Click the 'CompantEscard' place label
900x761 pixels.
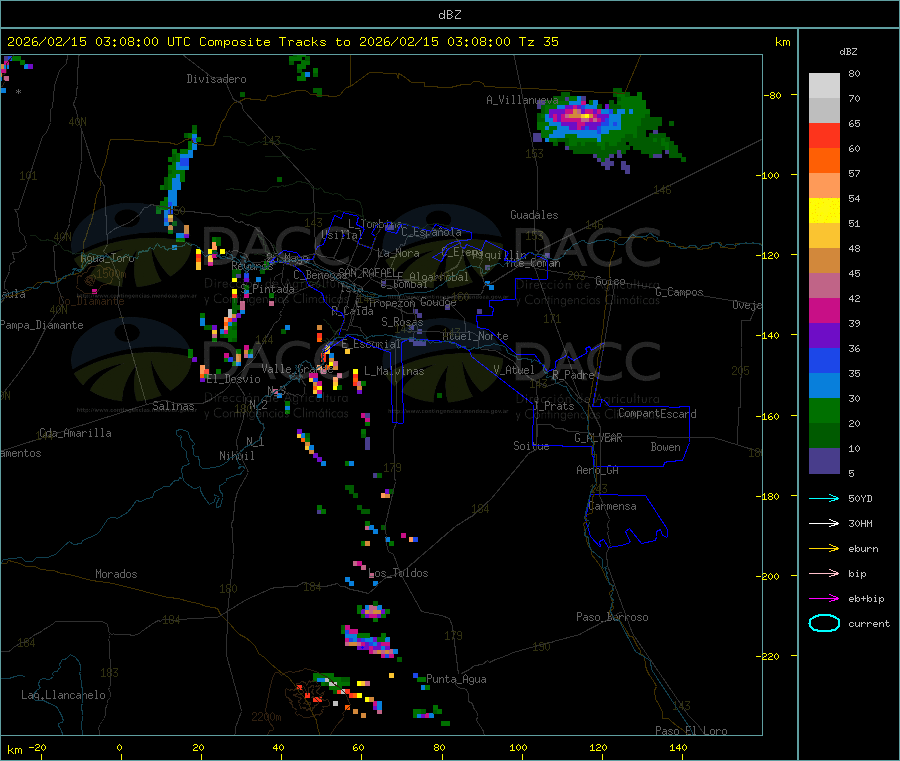pyautogui.click(x=657, y=413)
